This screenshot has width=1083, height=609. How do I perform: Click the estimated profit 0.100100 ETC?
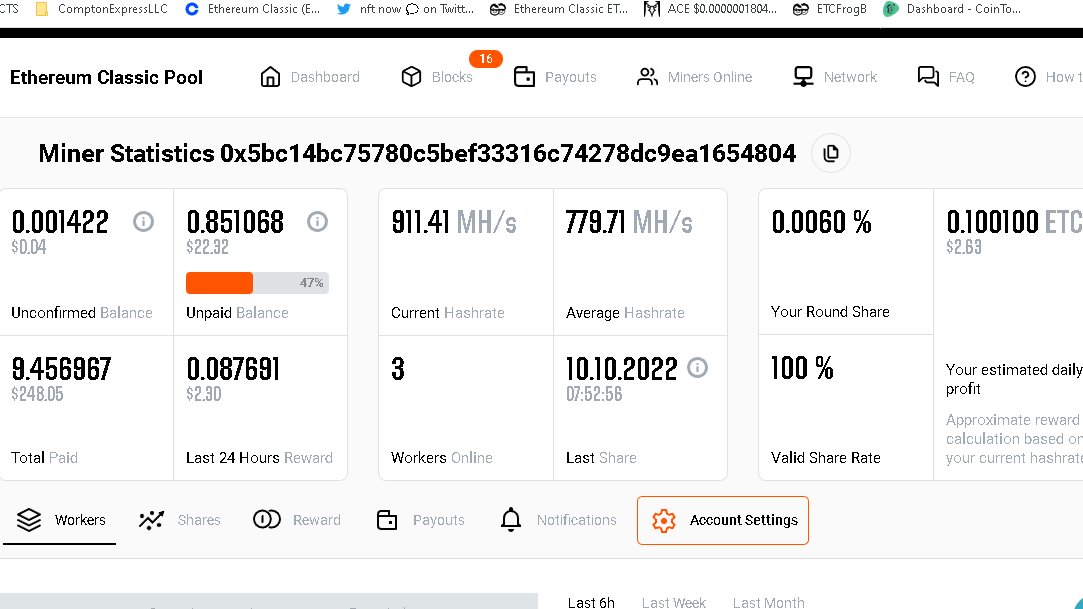click(1015, 222)
